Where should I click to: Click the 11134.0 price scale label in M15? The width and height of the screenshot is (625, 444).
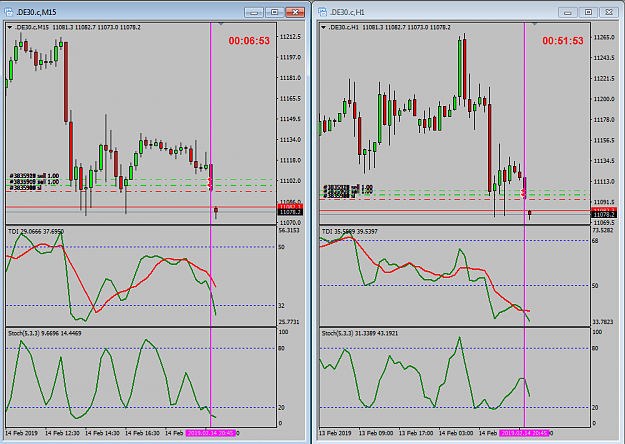(x=290, y=140)
